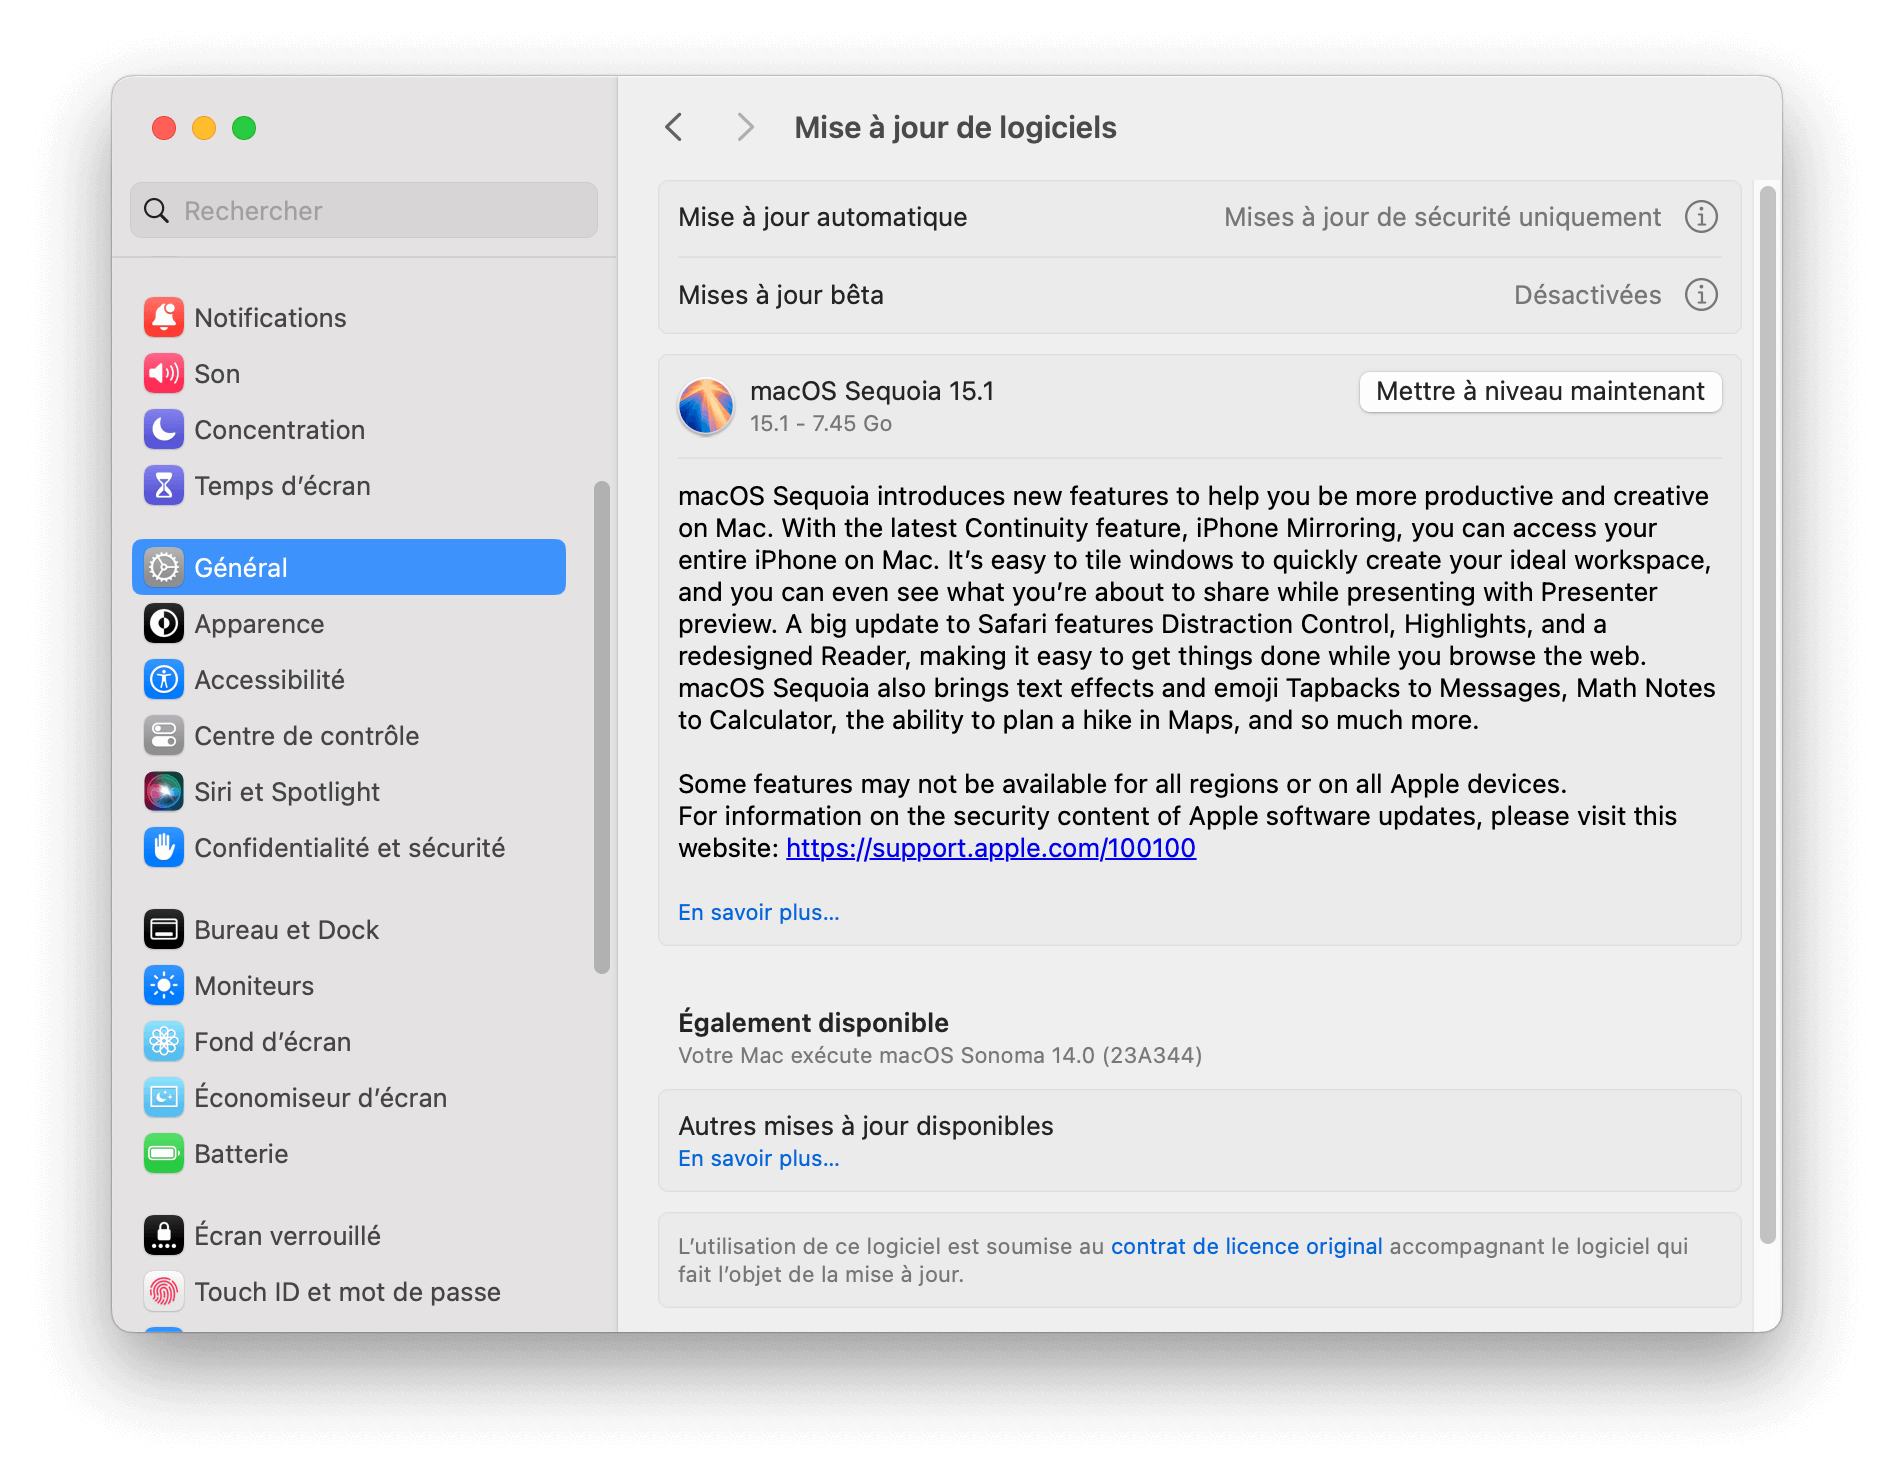Click Votre Mac exécute macOS Sonoma text
The image size is (1894, 1480).
[x=940, y=1055]
